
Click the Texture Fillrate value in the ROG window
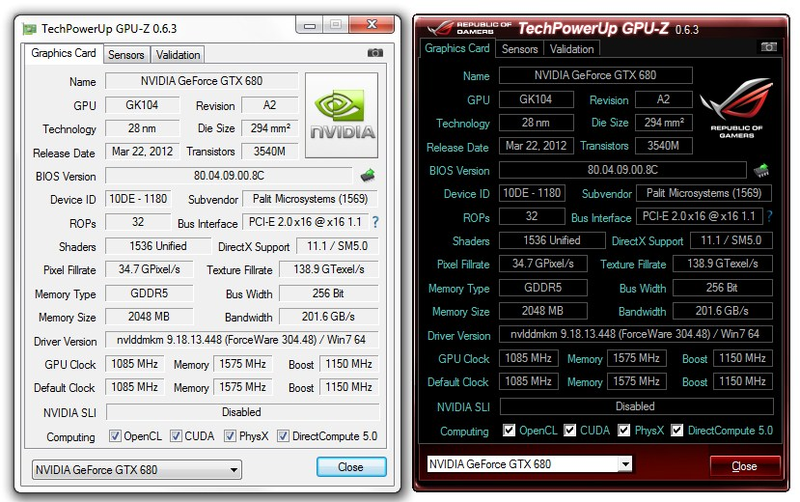tap(722, 264)
